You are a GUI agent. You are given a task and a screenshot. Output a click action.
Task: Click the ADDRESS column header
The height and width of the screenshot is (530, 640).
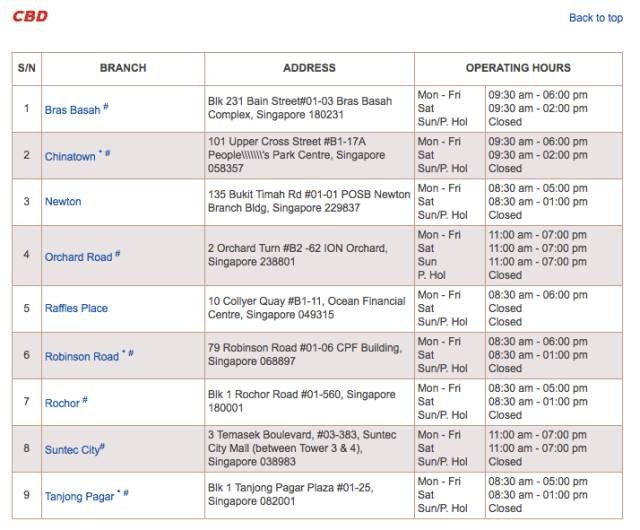(x=309, y=68)
